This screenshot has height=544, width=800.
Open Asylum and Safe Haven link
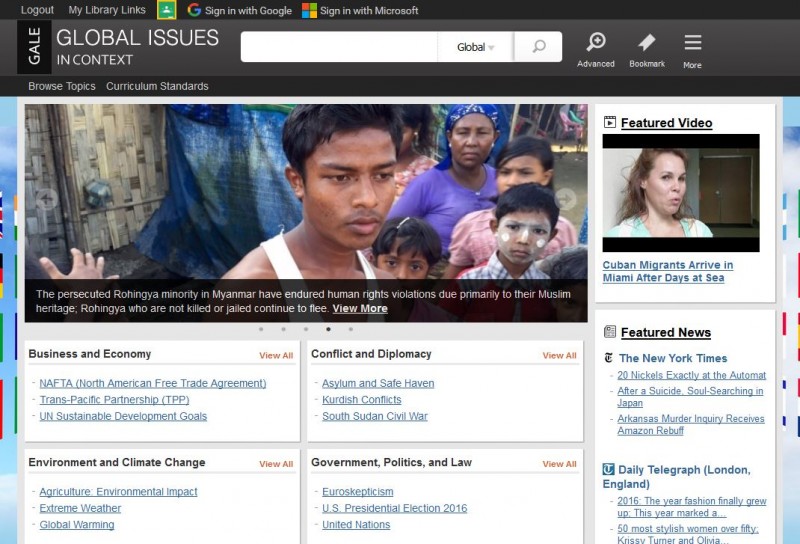[378, 383]
